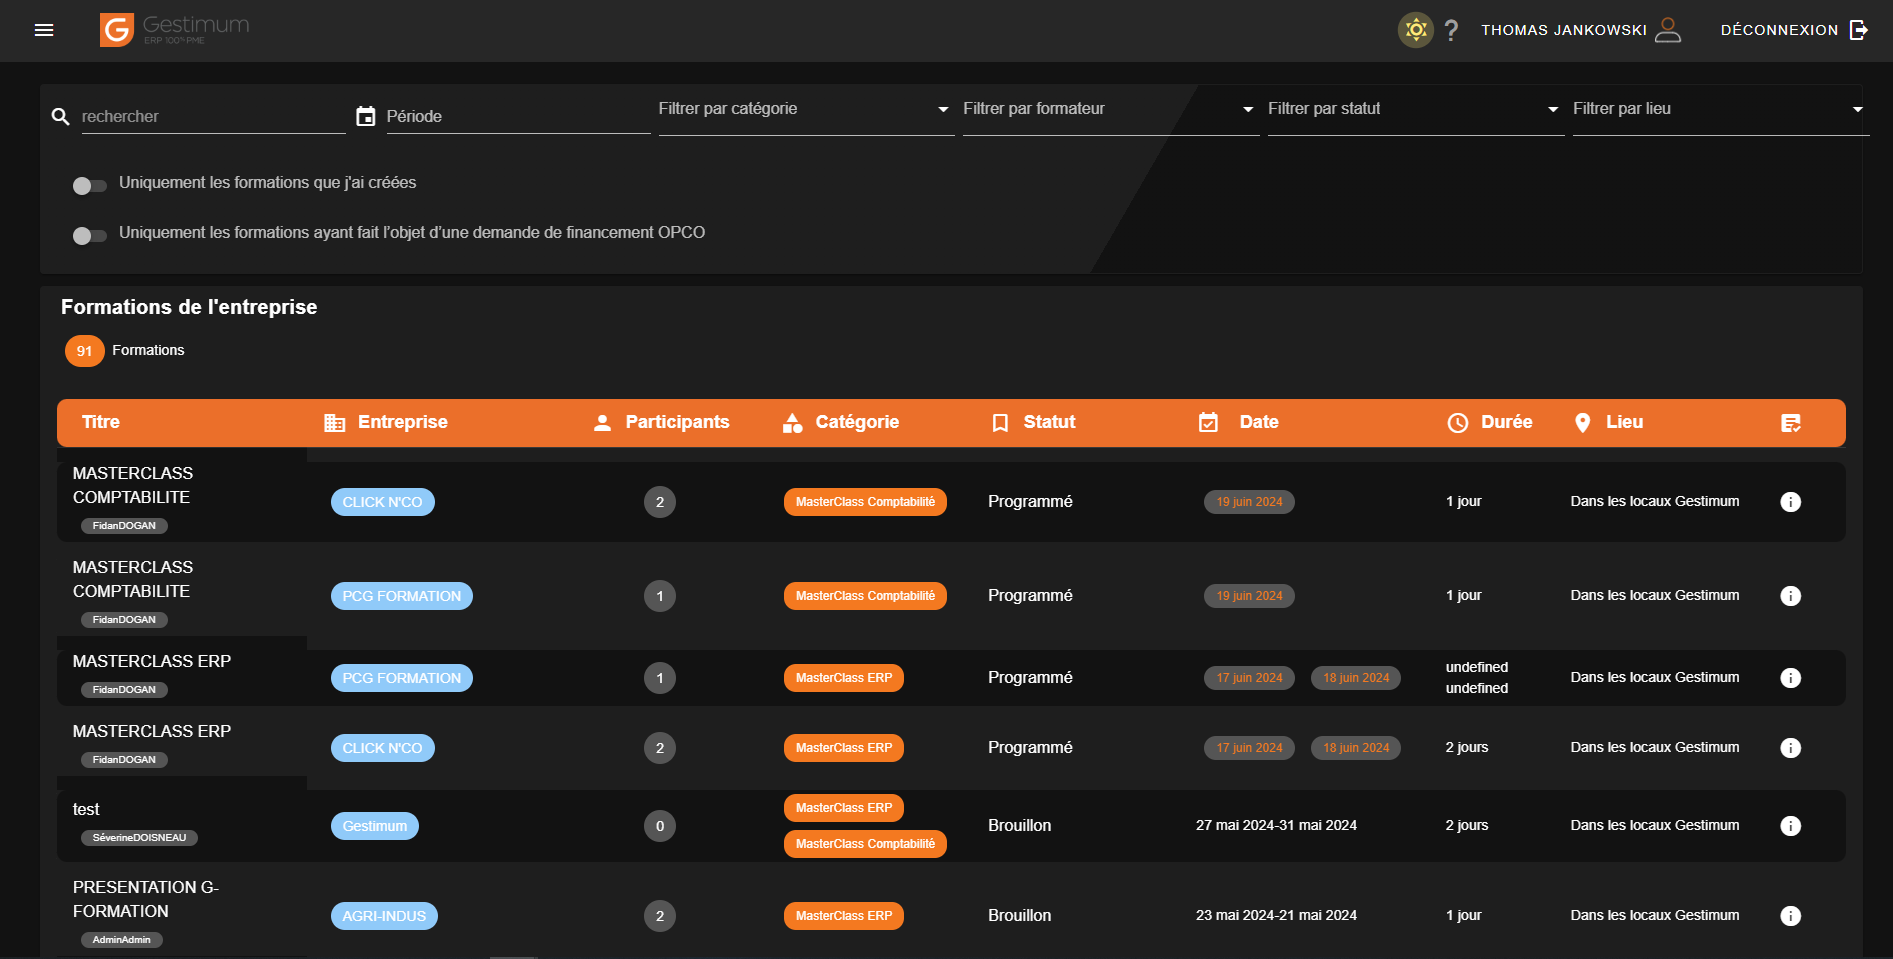Enable only formations I created toggle
This screenshot has height=959, width=1893.
(x=90, y=185)
